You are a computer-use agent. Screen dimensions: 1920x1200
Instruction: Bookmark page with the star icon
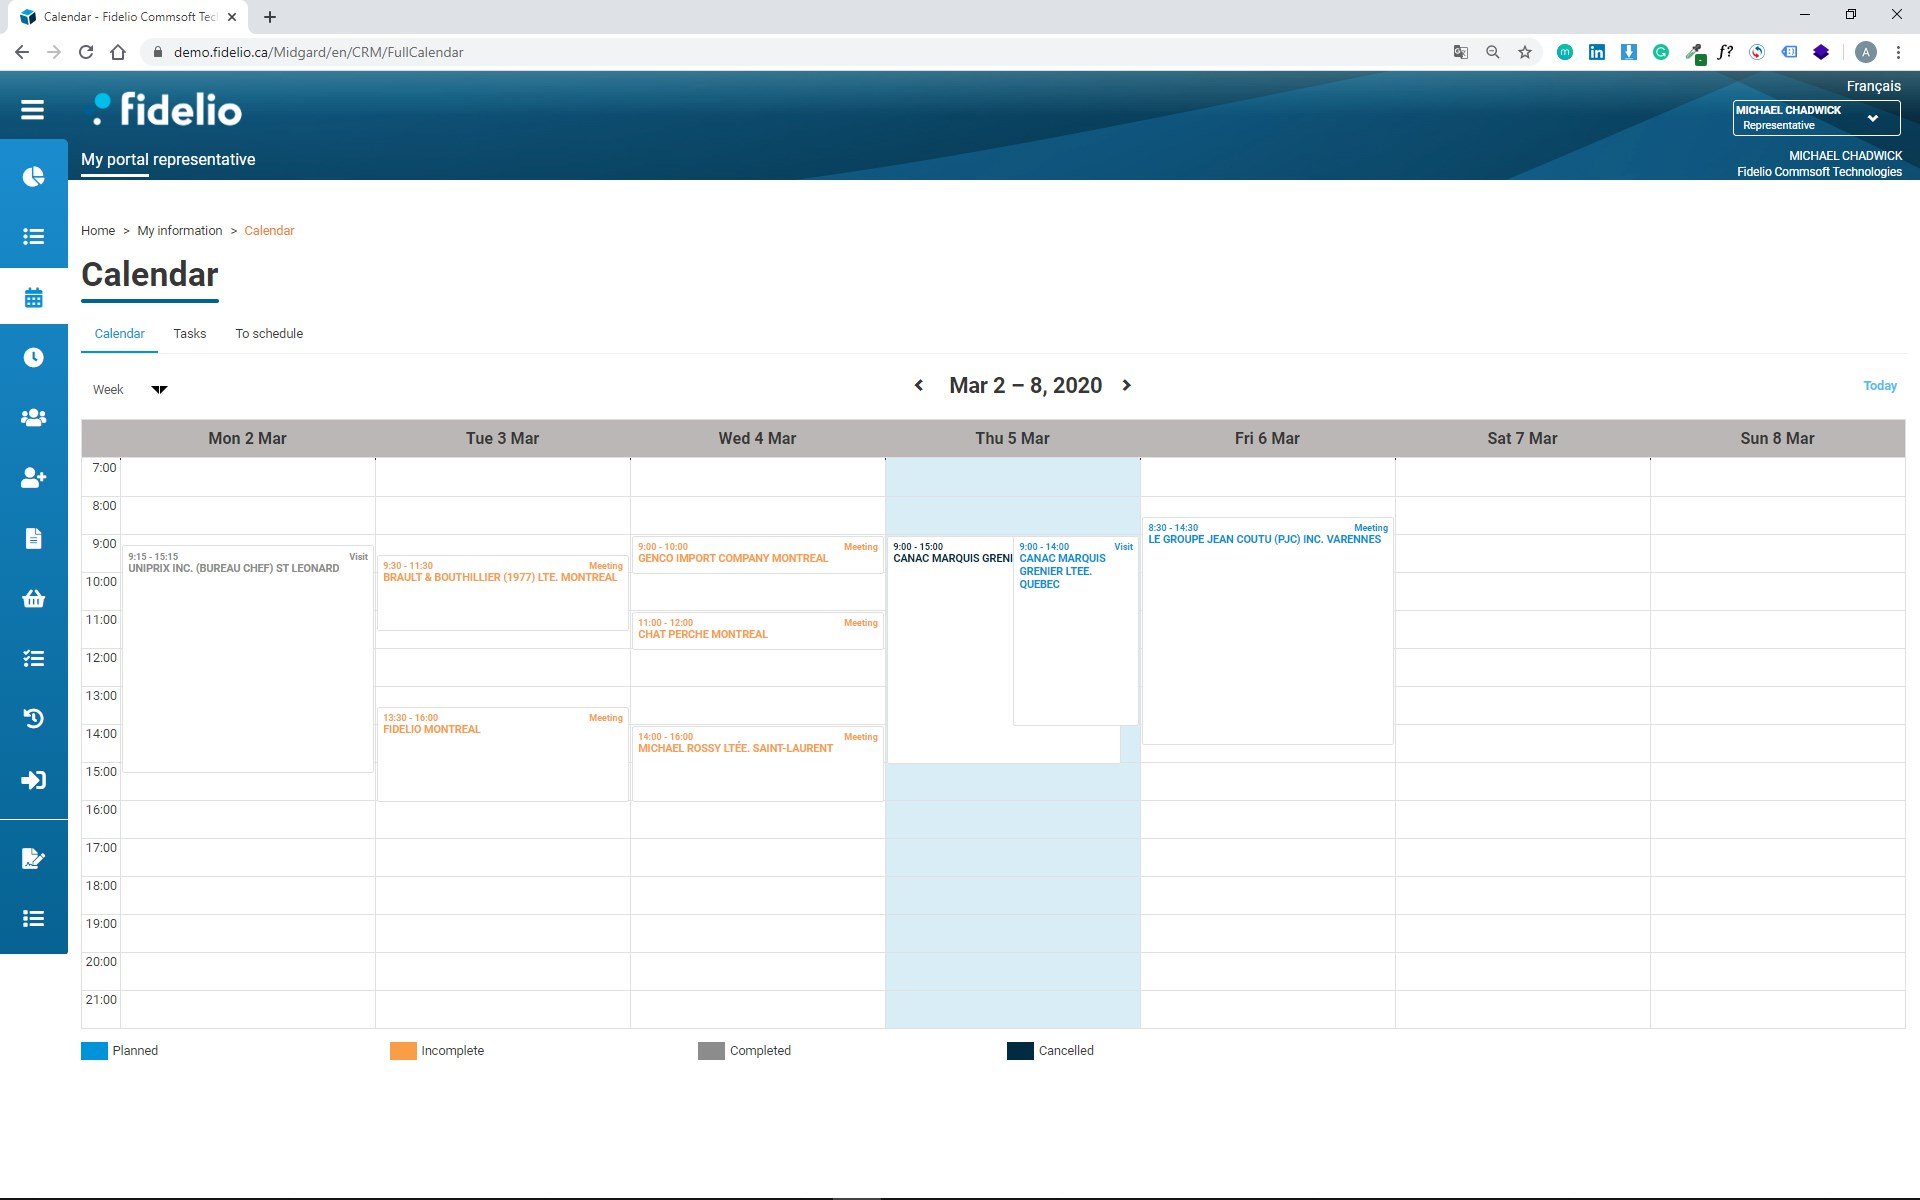(x=1524, y=52)
